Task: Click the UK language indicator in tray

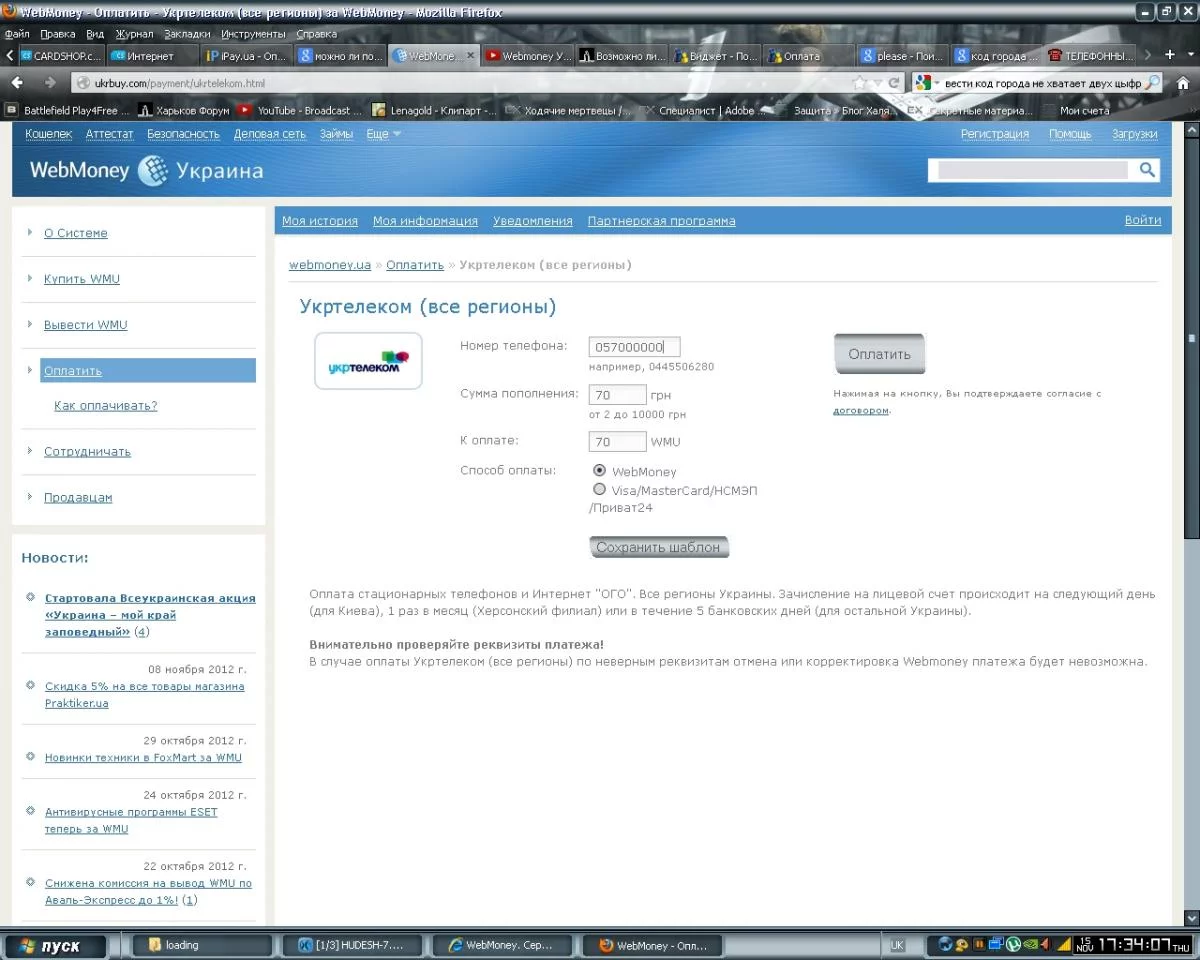Action: tap(897, 945)
